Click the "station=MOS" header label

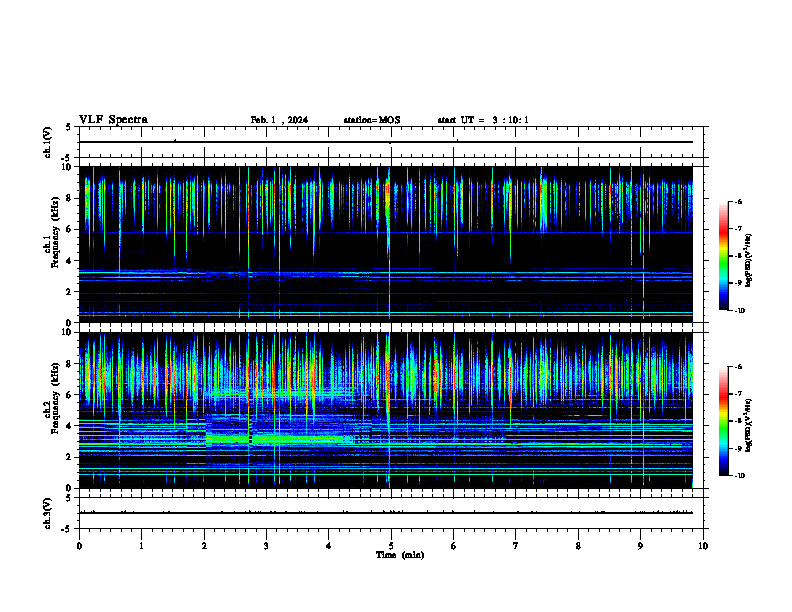(x=372, y=120)
